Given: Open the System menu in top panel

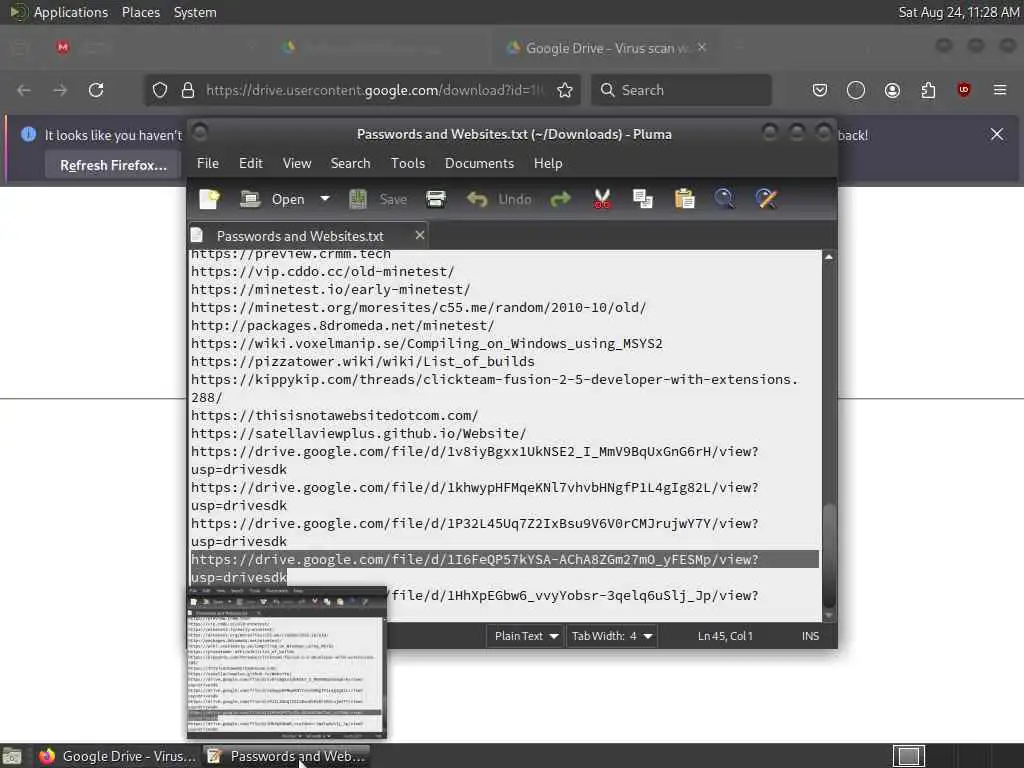Looking at the screenshot, I should click(195, 12).
